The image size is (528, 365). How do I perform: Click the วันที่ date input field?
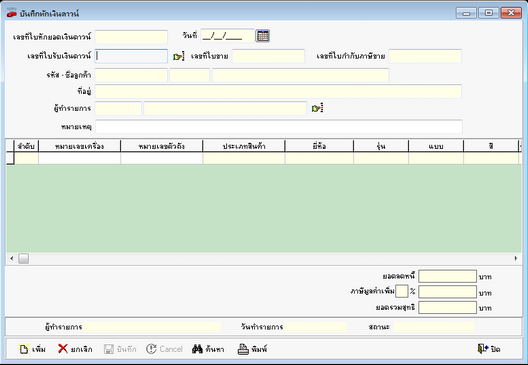click(x=227, y=36)
